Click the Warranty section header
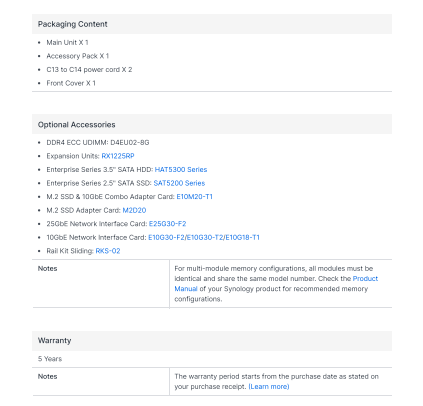The image size is (423, 406). (212, 341)
